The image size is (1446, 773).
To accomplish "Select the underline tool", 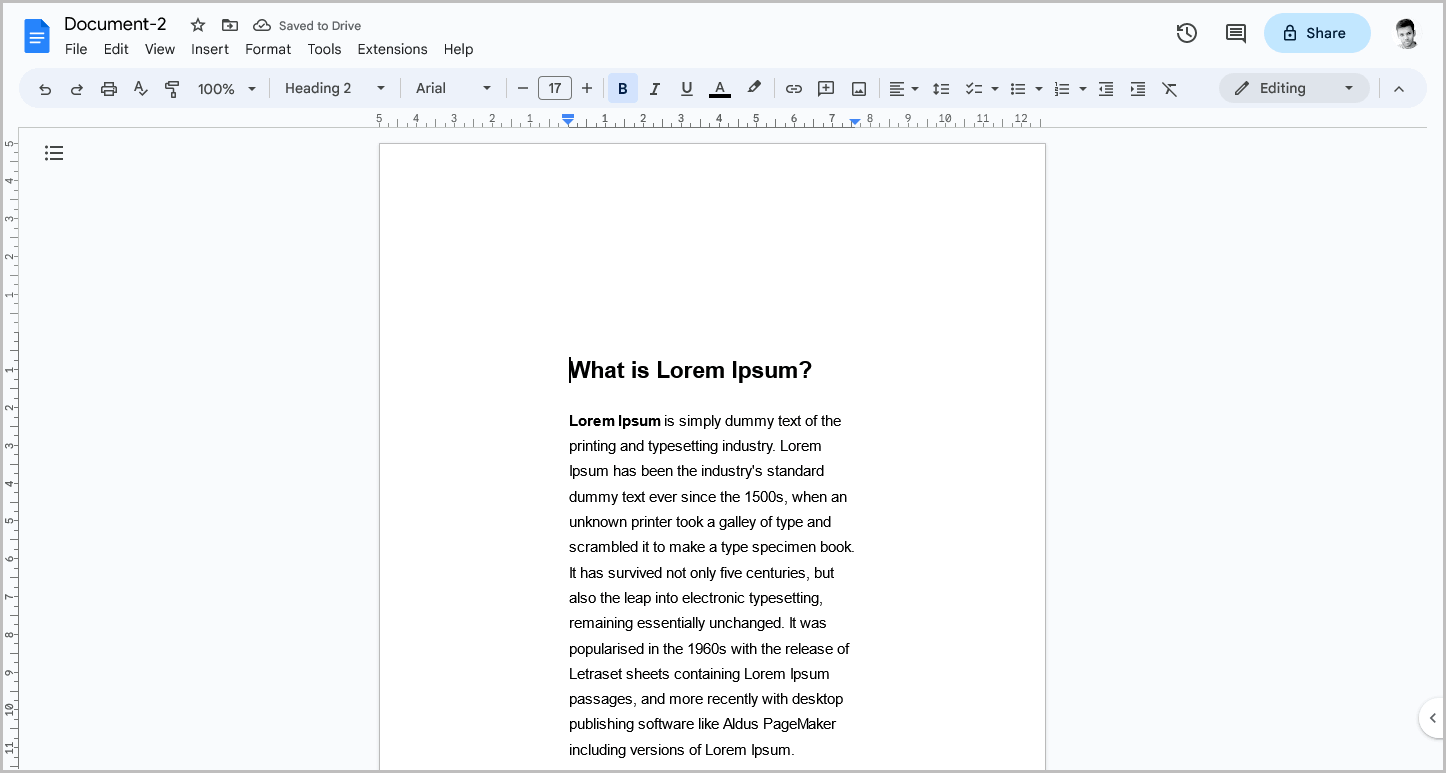I will pos(687,88).
